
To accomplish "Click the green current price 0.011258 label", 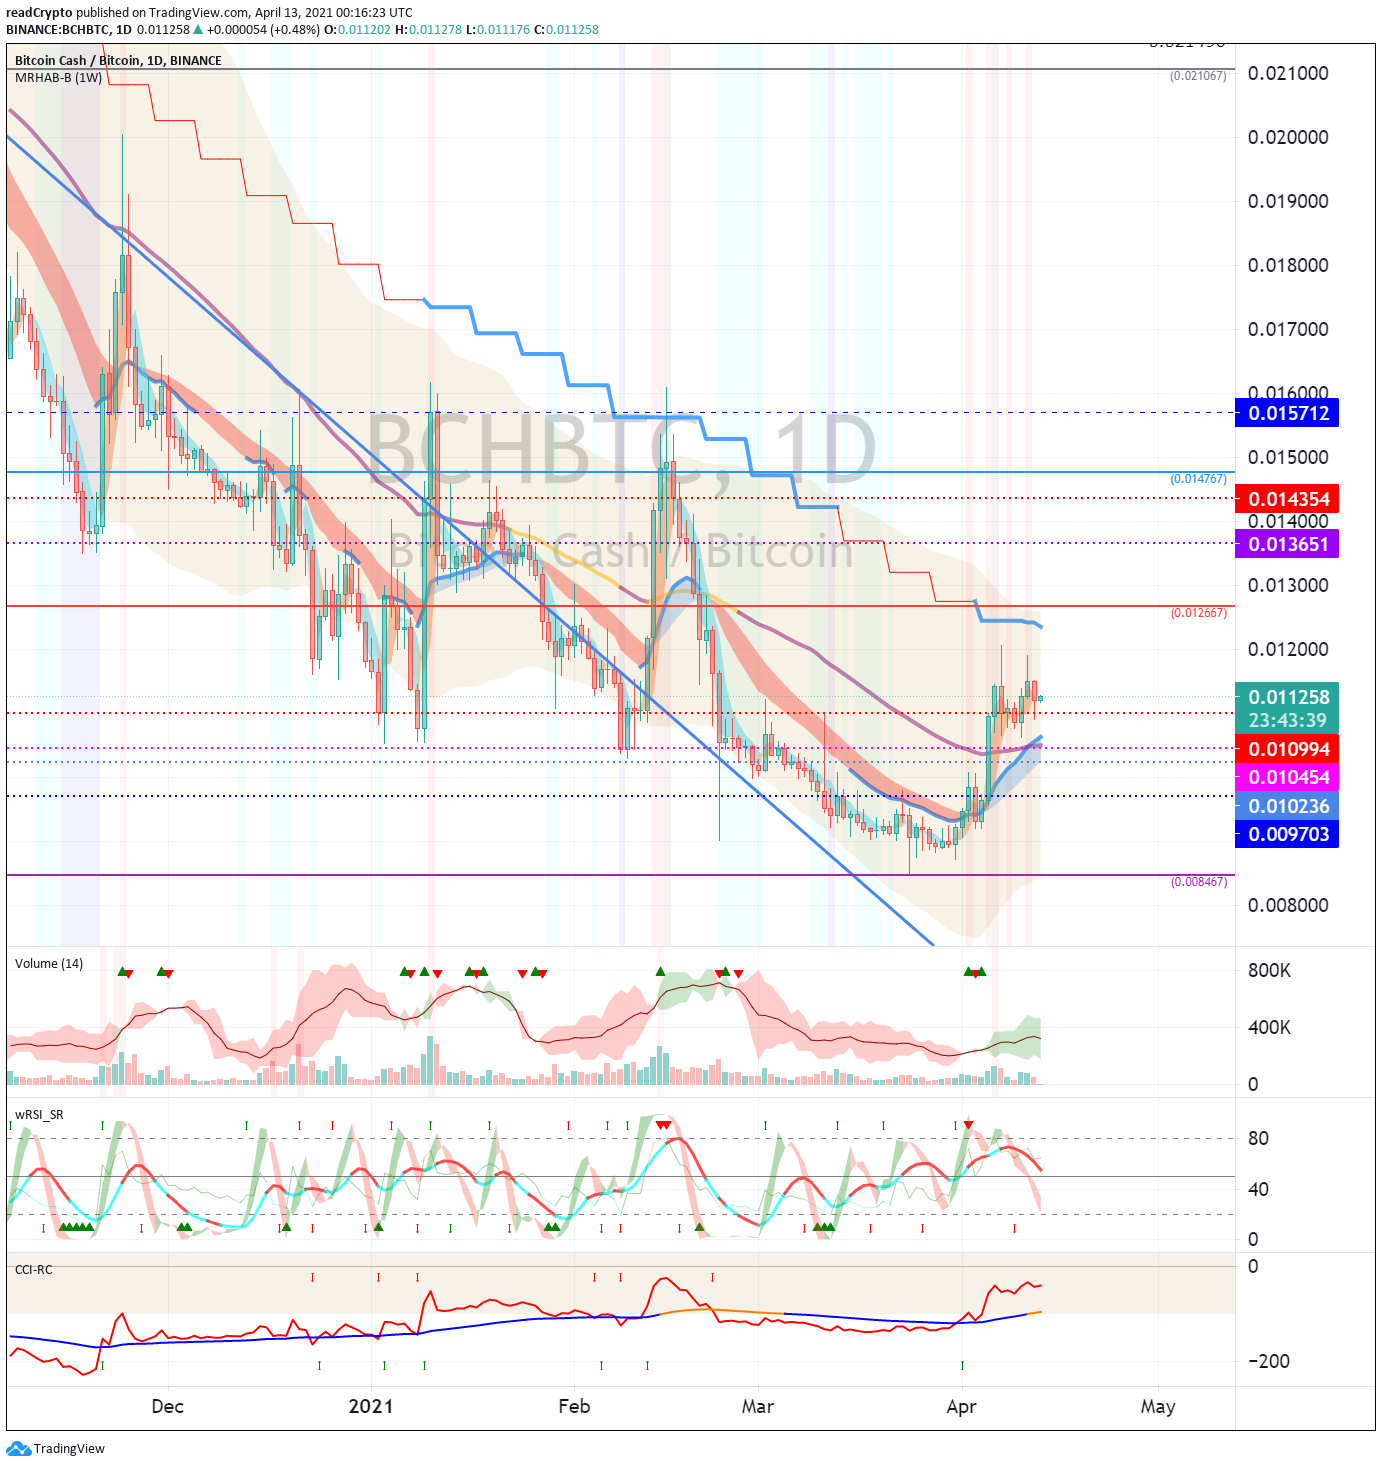I will point(1287,697).
